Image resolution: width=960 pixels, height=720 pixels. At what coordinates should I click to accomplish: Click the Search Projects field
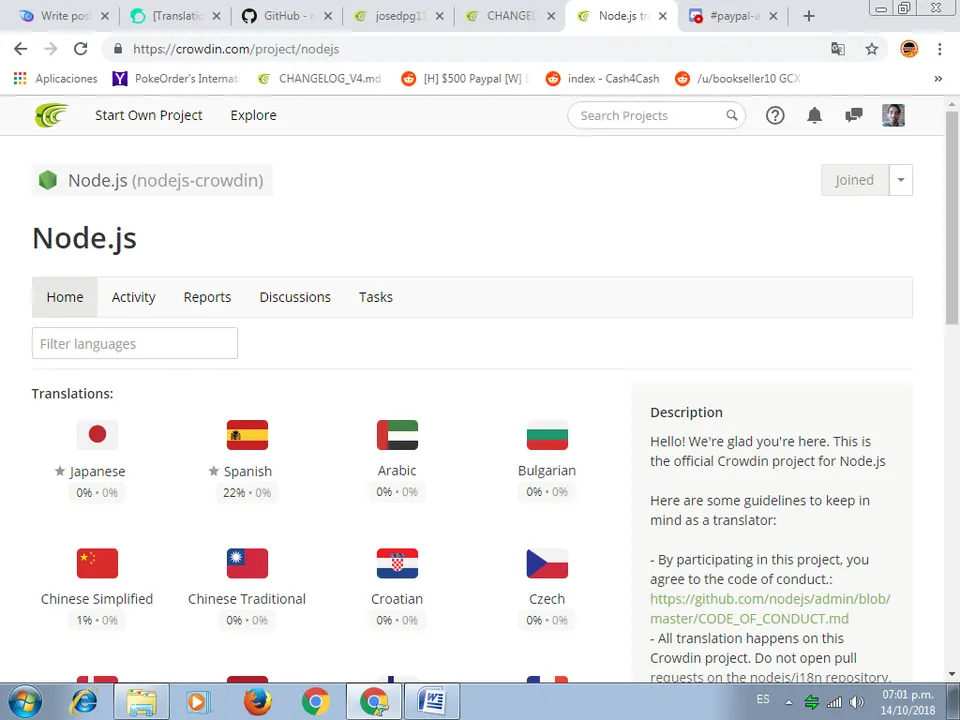click(x=656, y=115)
